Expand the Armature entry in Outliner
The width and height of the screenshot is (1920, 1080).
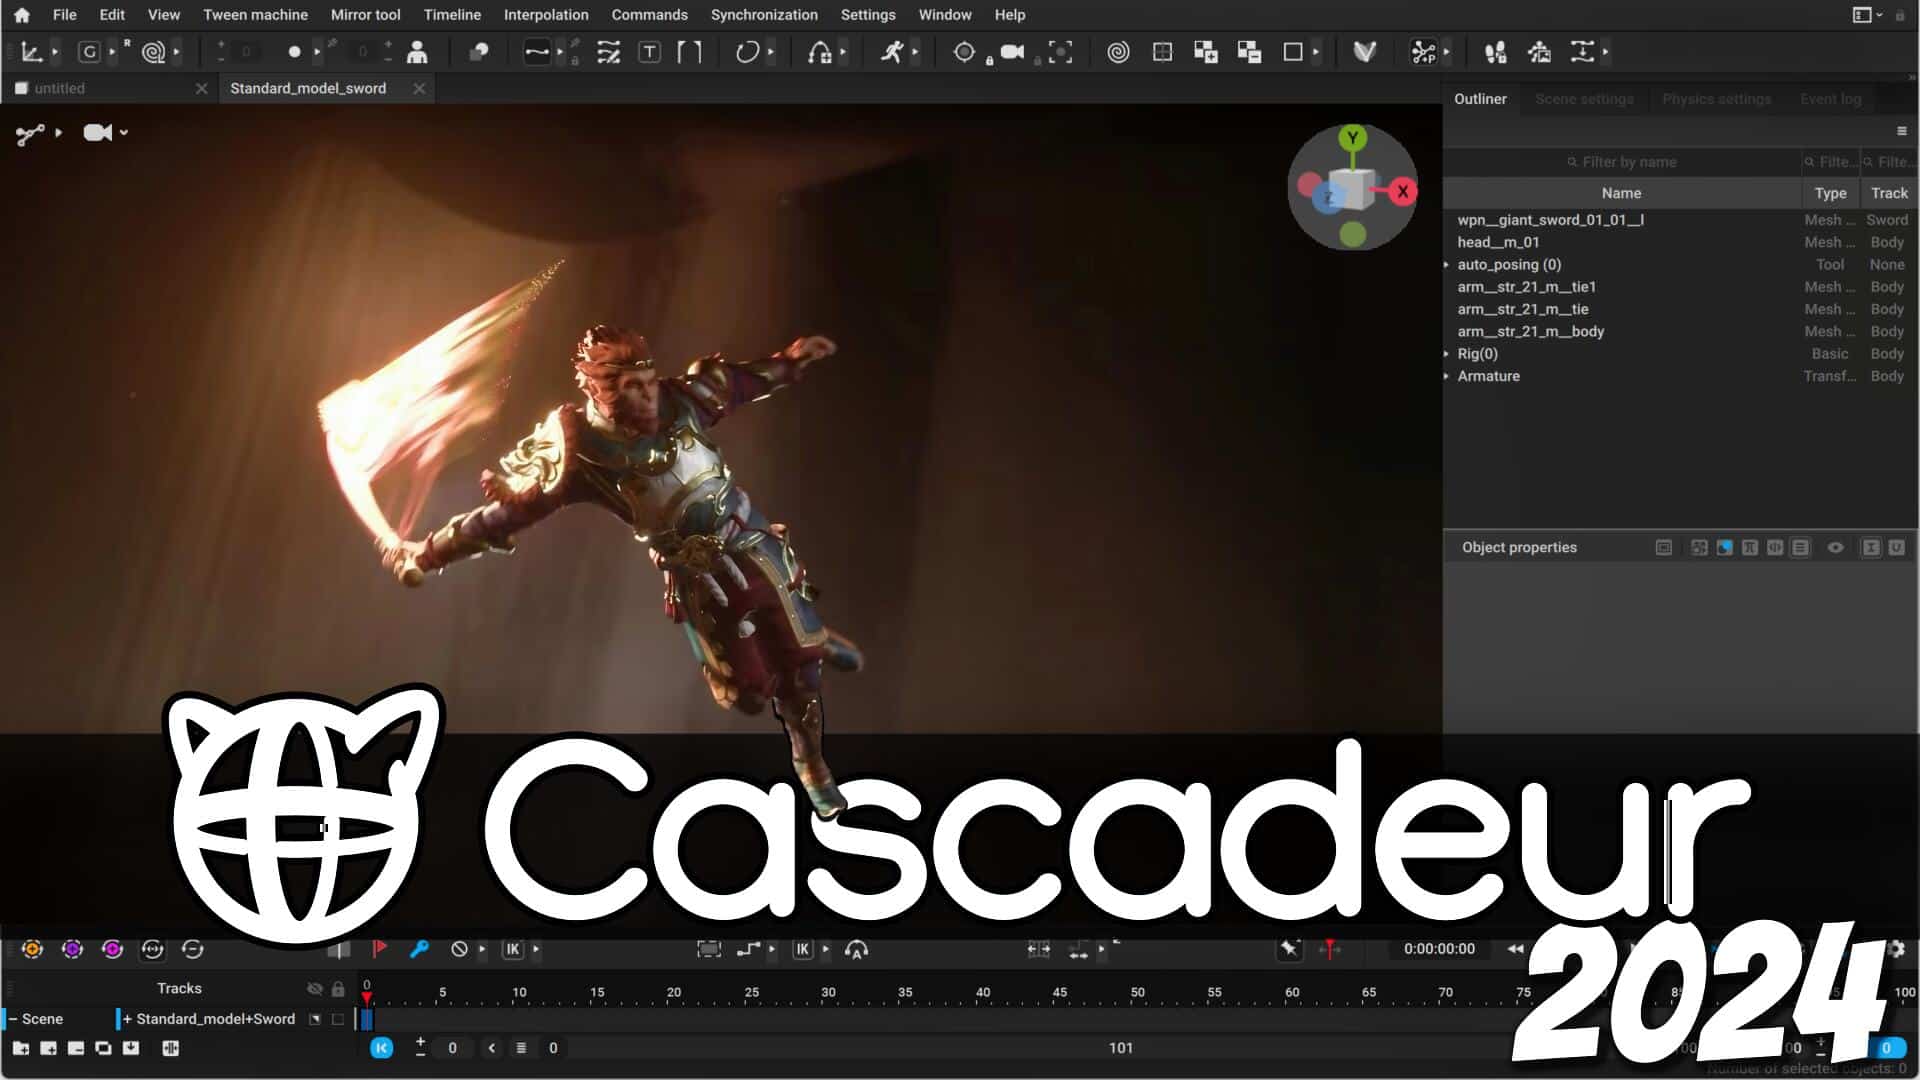click(x=1447, y=376)
